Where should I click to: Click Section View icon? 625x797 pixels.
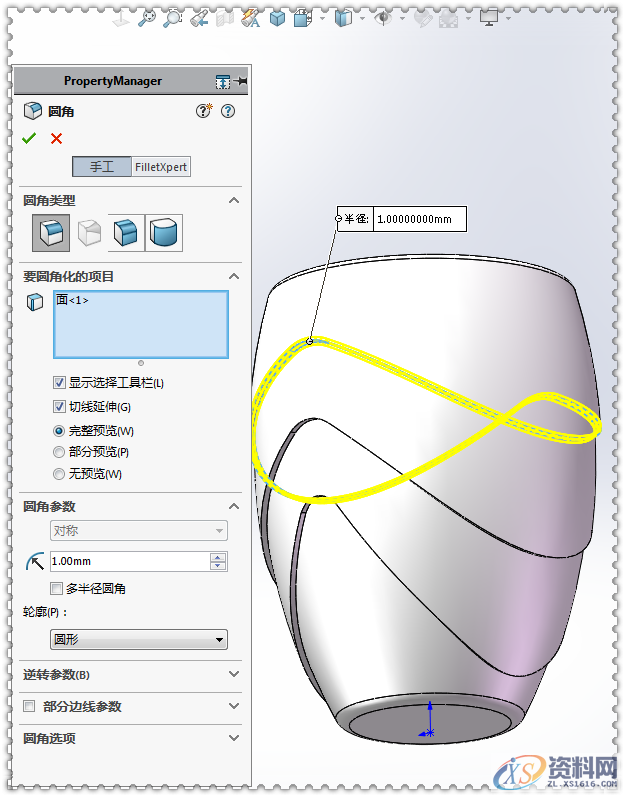pyautogui.click(x=225, y=19)
